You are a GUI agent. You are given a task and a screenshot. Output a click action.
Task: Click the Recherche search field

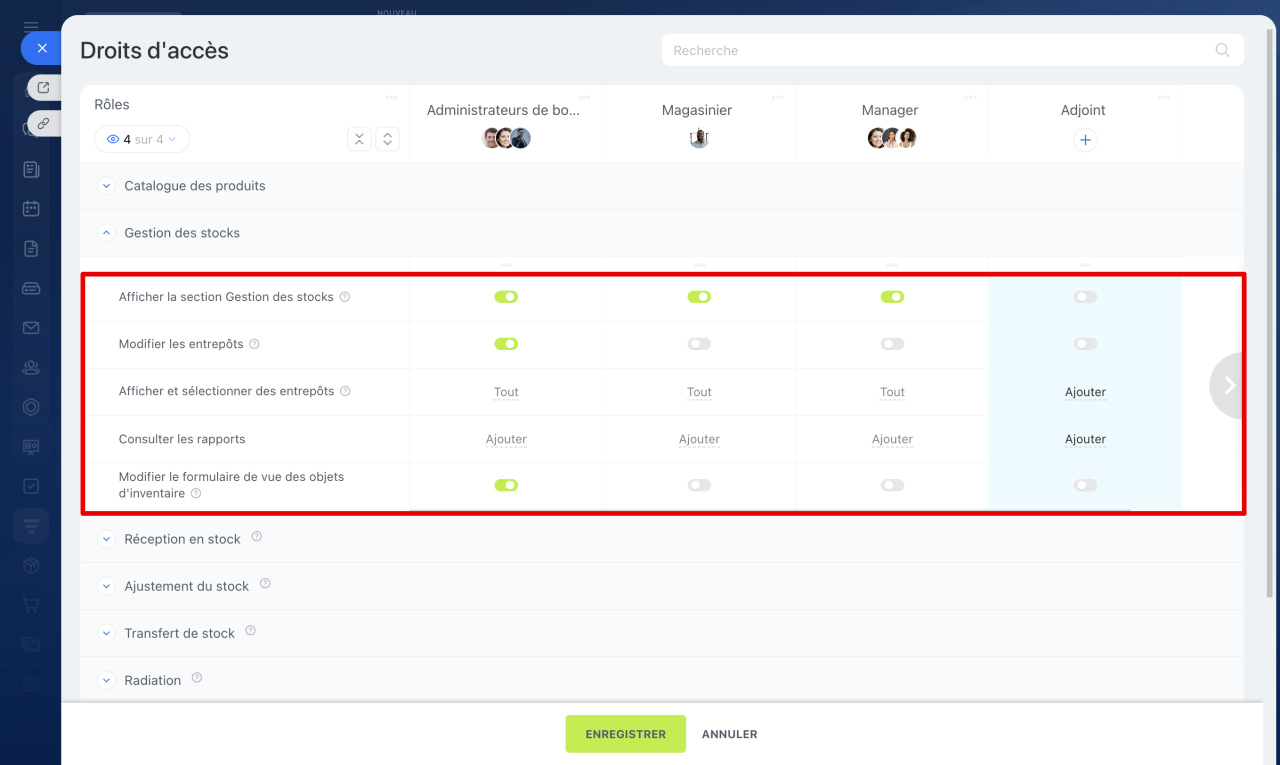pos(935,50)
